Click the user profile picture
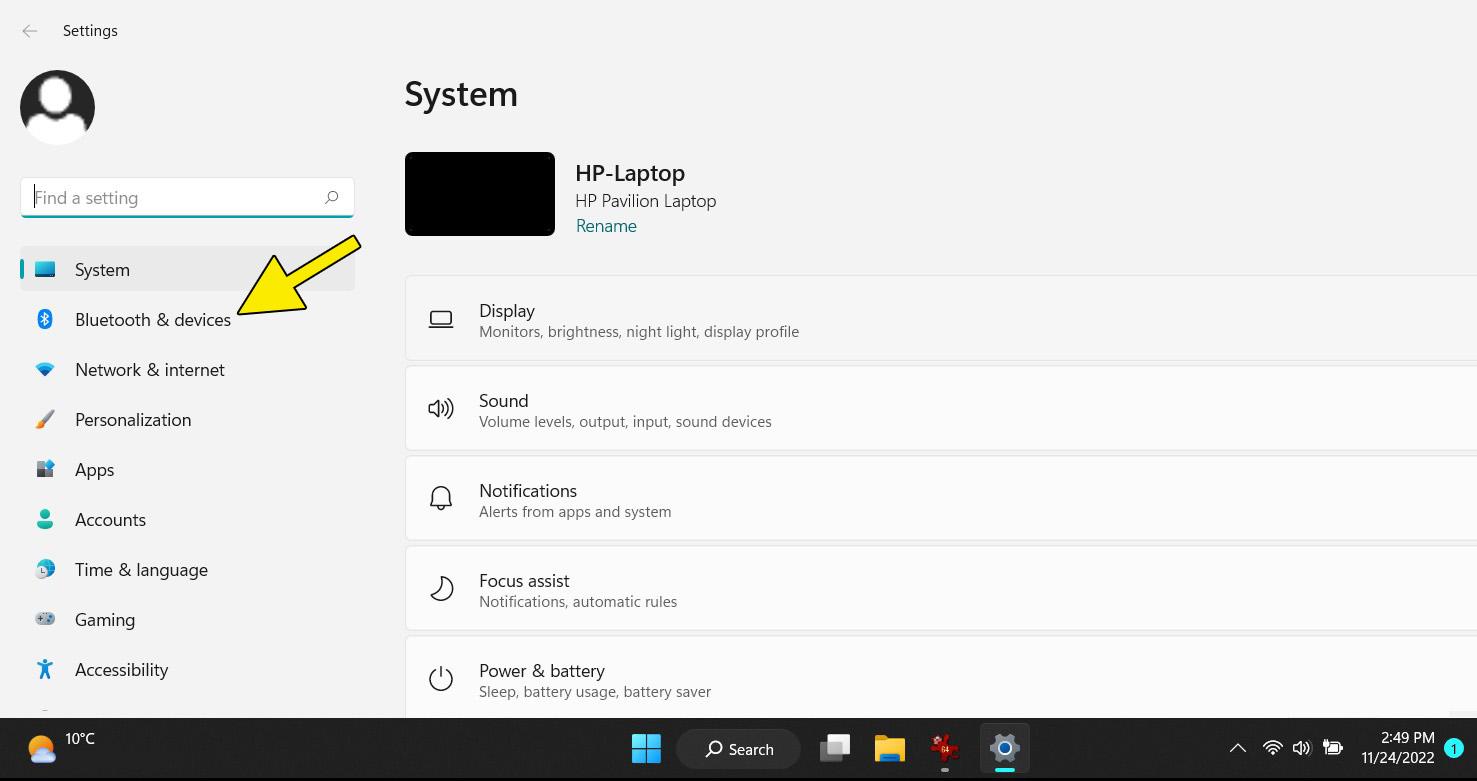This screenshot has width=1477, height=781. point(57,106)
